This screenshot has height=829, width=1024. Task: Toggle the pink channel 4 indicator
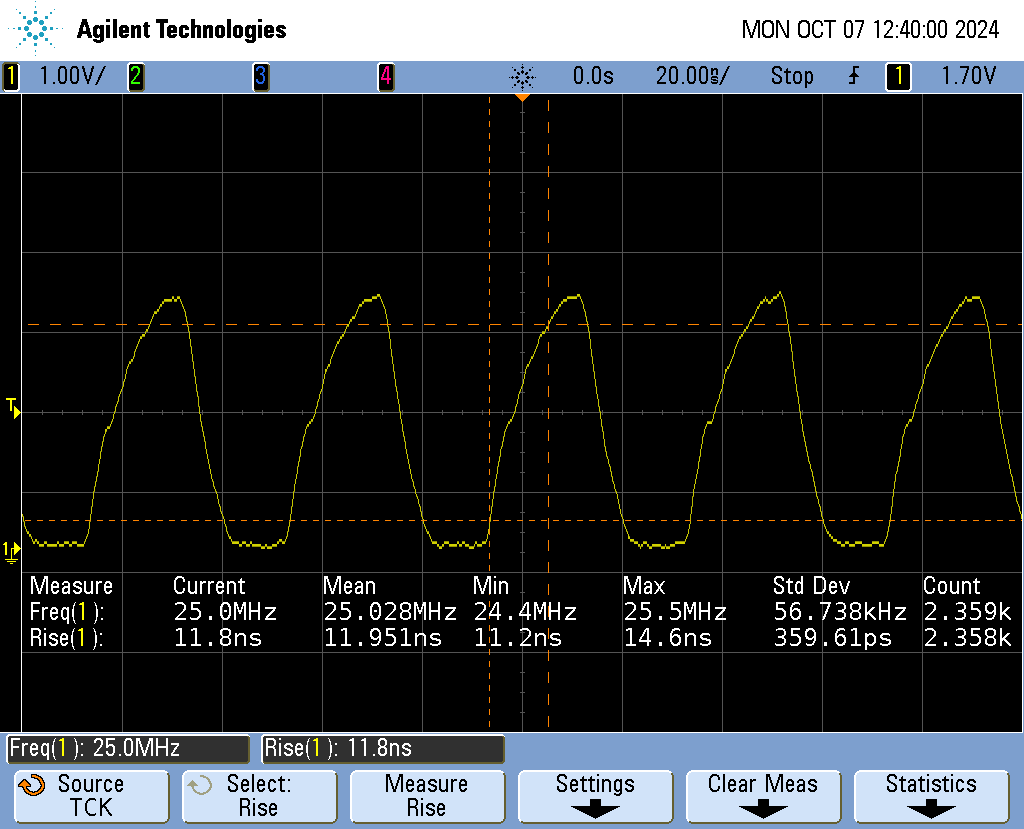[385, 76]
